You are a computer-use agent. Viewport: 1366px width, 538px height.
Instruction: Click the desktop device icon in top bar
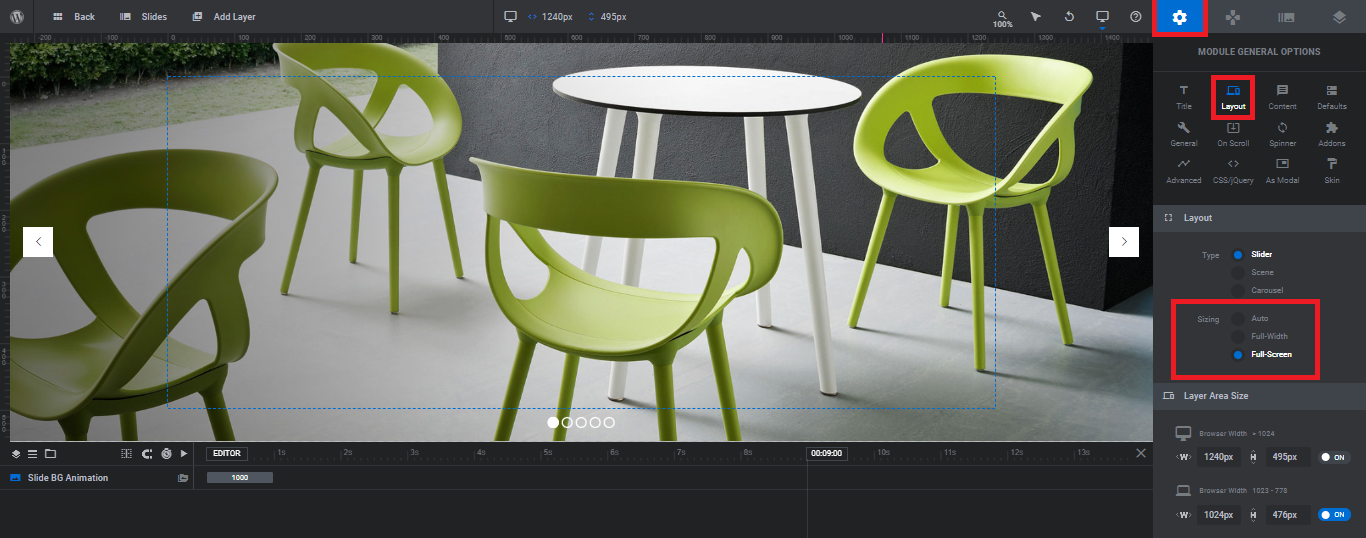click(511, 17)
